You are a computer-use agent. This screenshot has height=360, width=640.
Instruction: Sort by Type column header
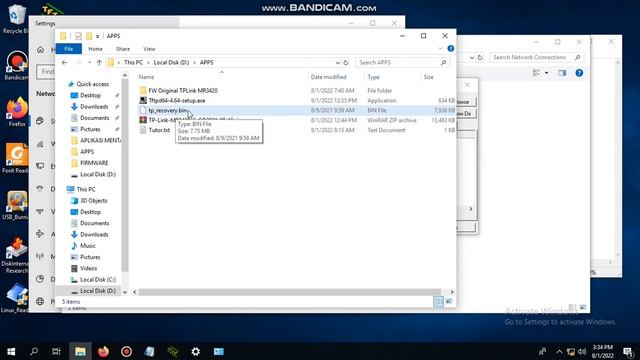click(x=373, y=77)
